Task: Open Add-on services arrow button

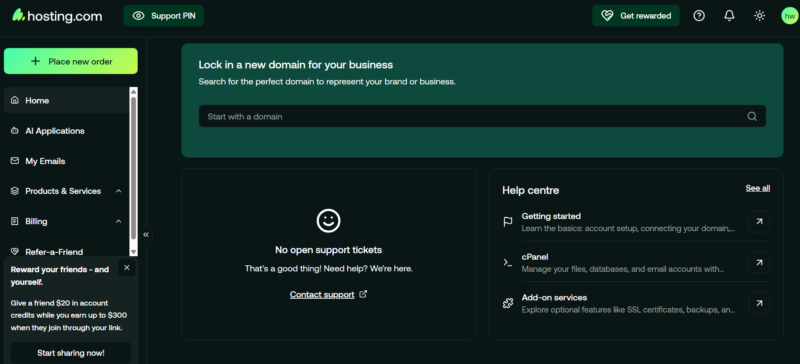Action: (759, 303)
